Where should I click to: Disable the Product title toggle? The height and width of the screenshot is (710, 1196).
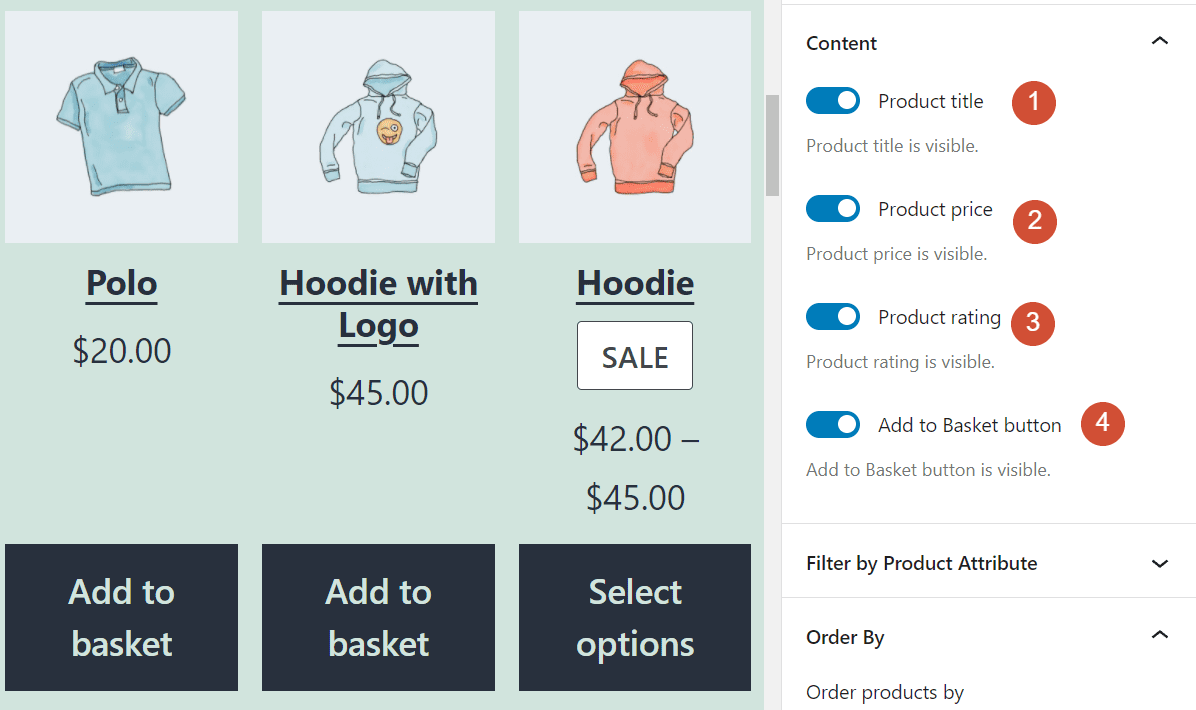coord(833,100)
